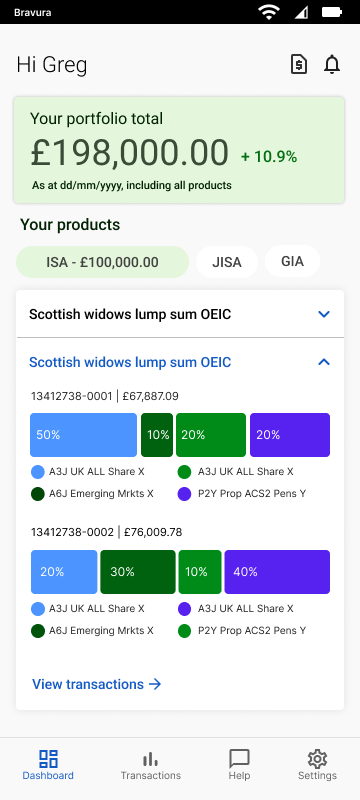Switch to the GIA product tab

[292, 262]
